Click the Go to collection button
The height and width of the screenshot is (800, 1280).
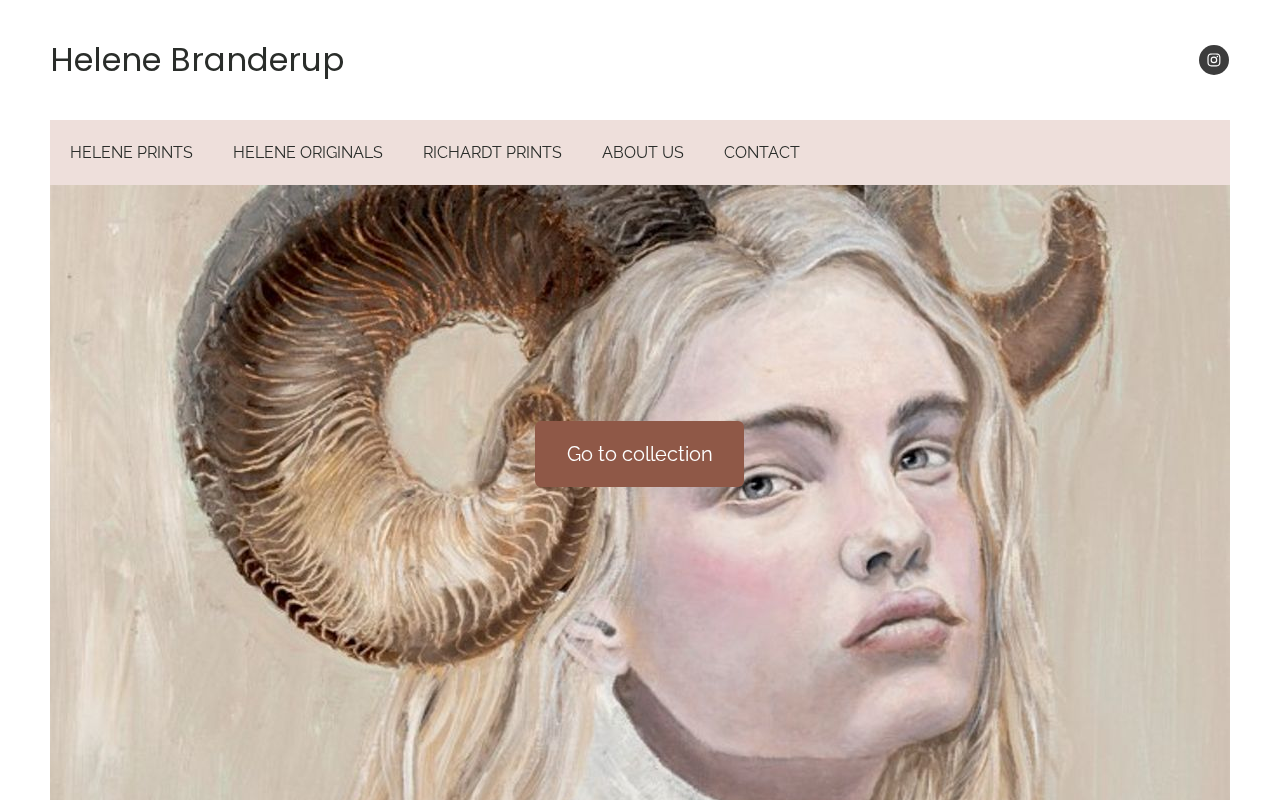[x=640, y=454]
